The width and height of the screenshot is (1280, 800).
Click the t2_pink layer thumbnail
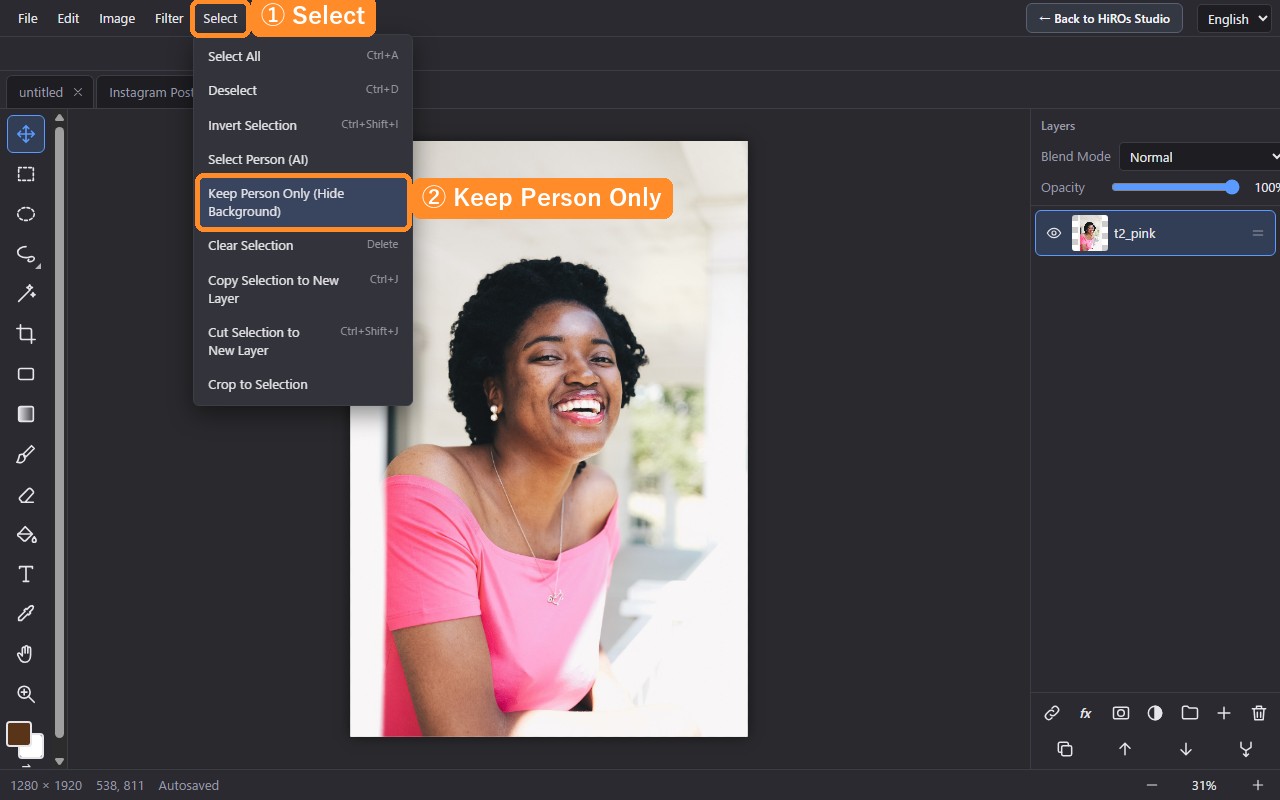pyautogui.click(x=1090, y=233)
